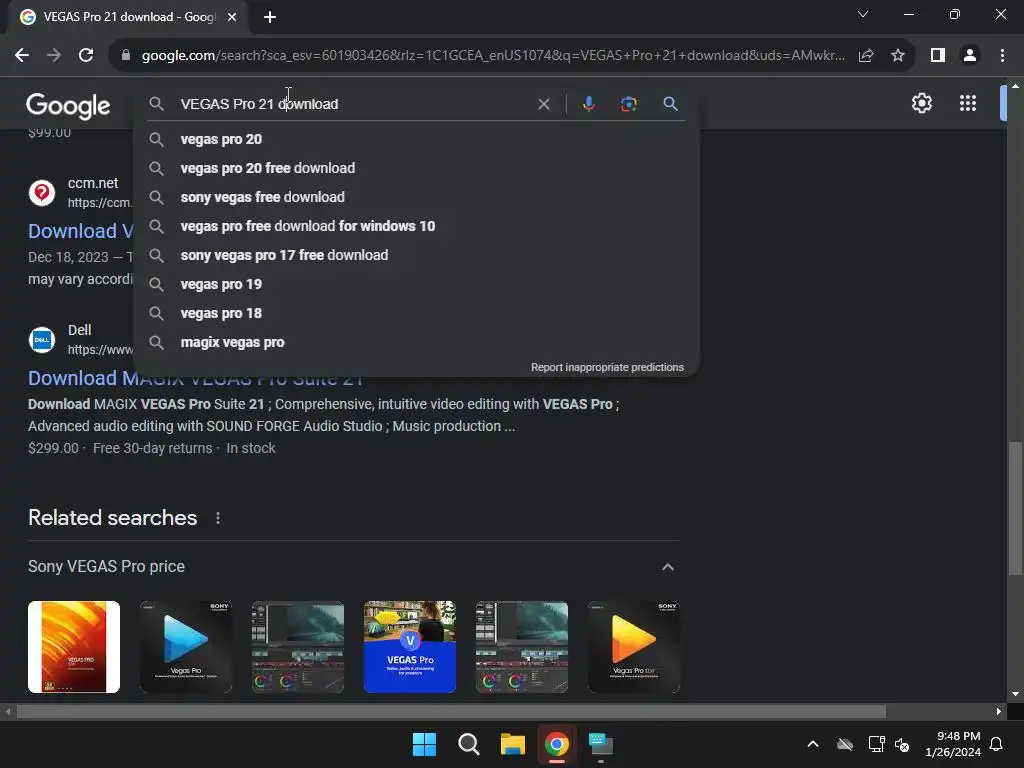Select suggestion vegas pro 20 free download
The image size is (1024, 768).
[416, 168]
